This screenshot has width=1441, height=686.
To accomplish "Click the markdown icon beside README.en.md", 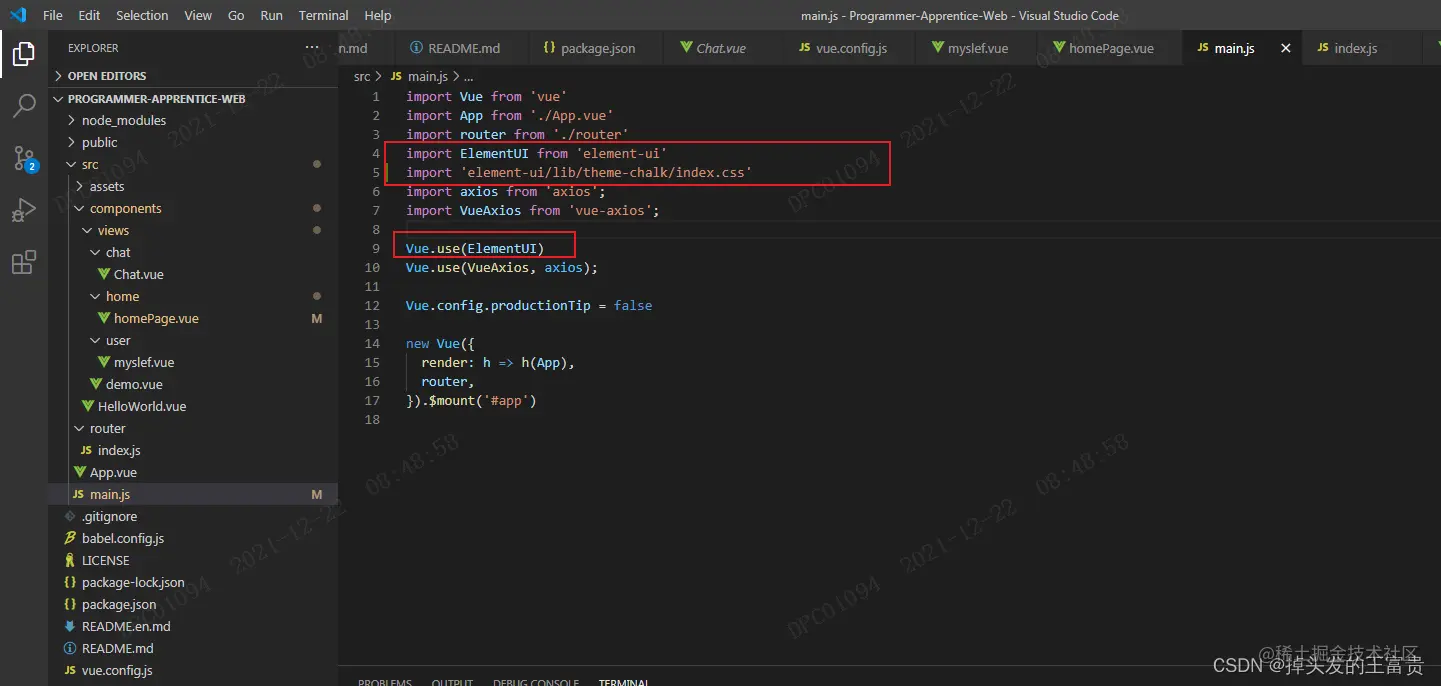I will click(x=70, y=626).
